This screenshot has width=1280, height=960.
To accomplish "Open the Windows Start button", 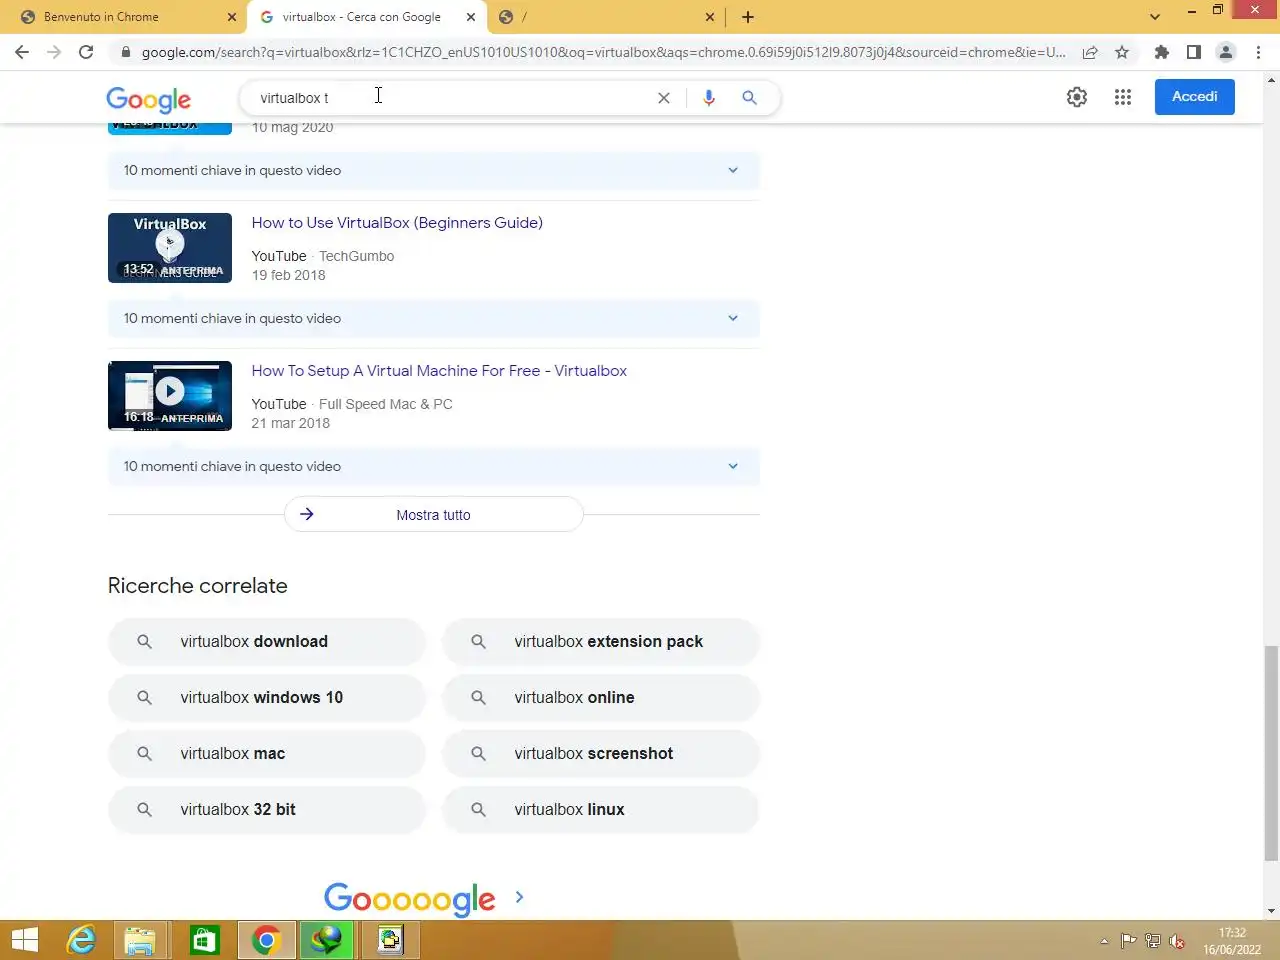I will tap(25, 940).
